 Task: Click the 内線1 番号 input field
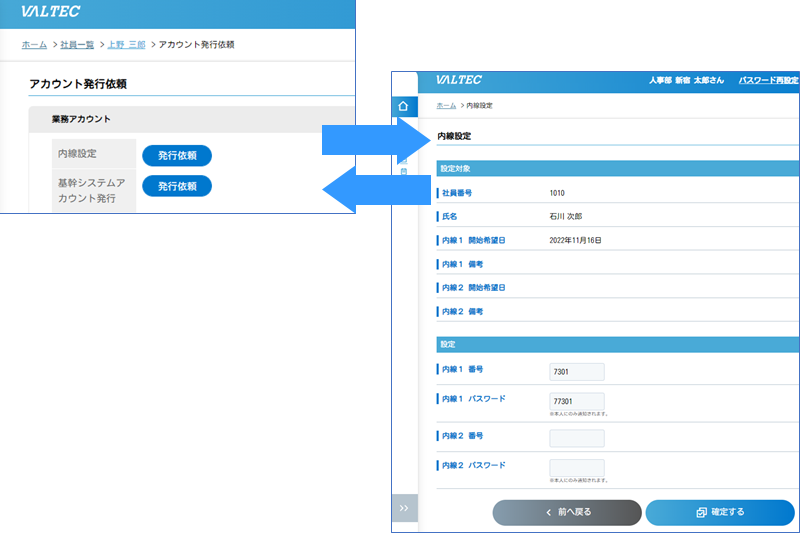(x=577, y=372)
